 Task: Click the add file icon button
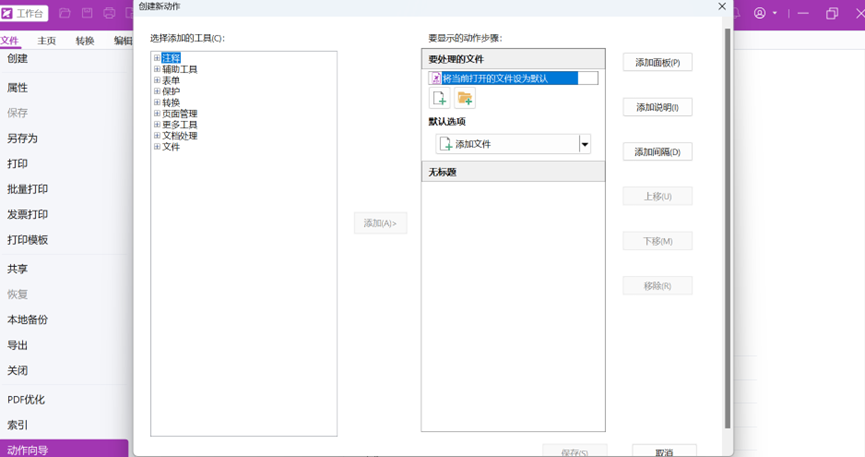point(439,98)
